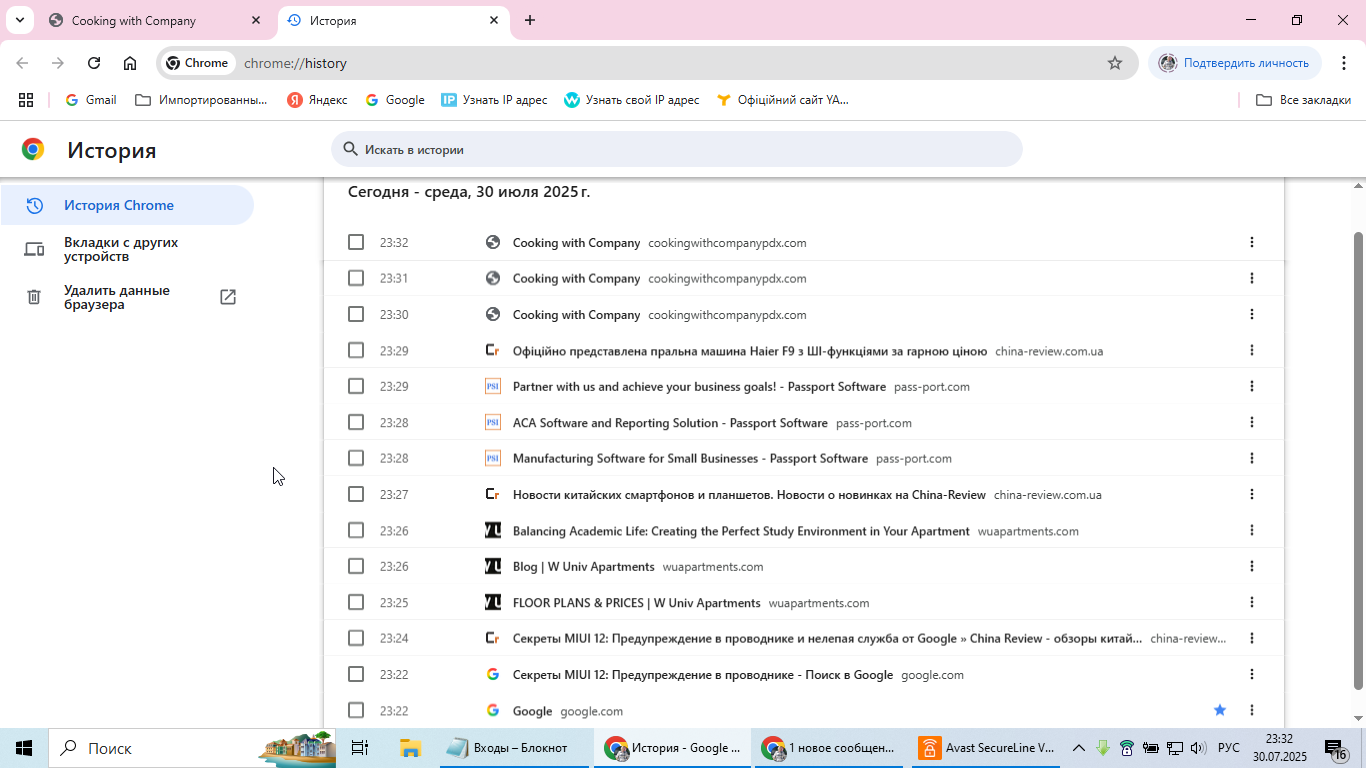Click the Windows search box Поиск

(190, 748)
